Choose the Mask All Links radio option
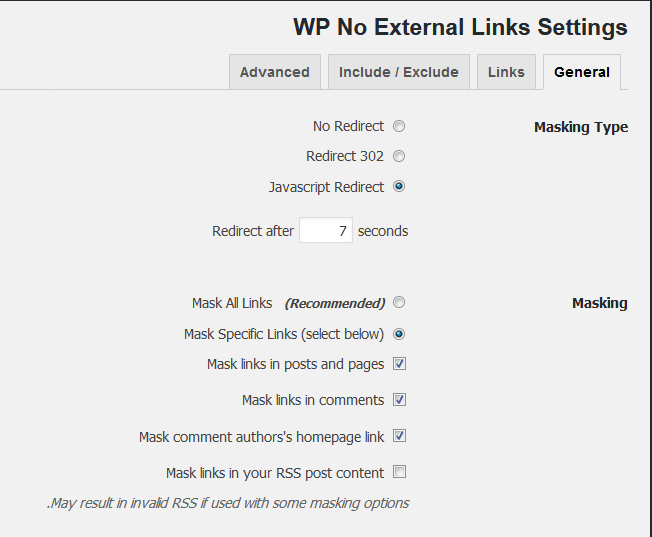The image size is (652, 537). tap(399, 303)
